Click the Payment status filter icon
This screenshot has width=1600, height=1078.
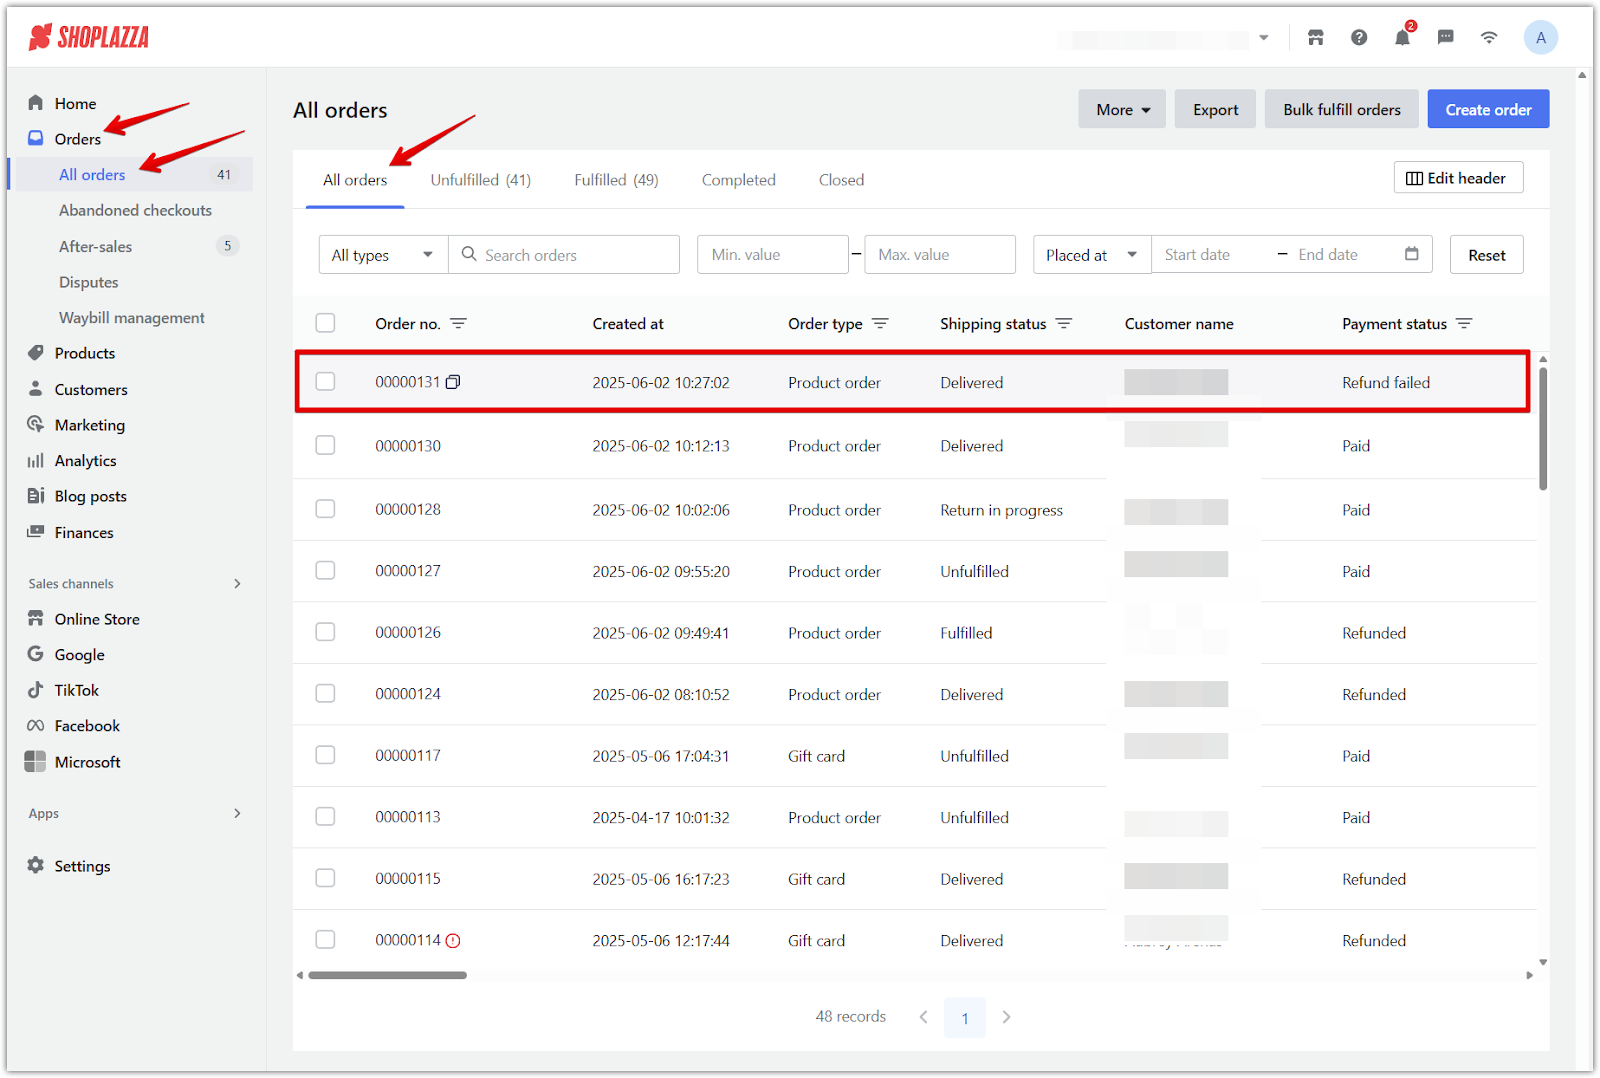tap(1464, 323)
